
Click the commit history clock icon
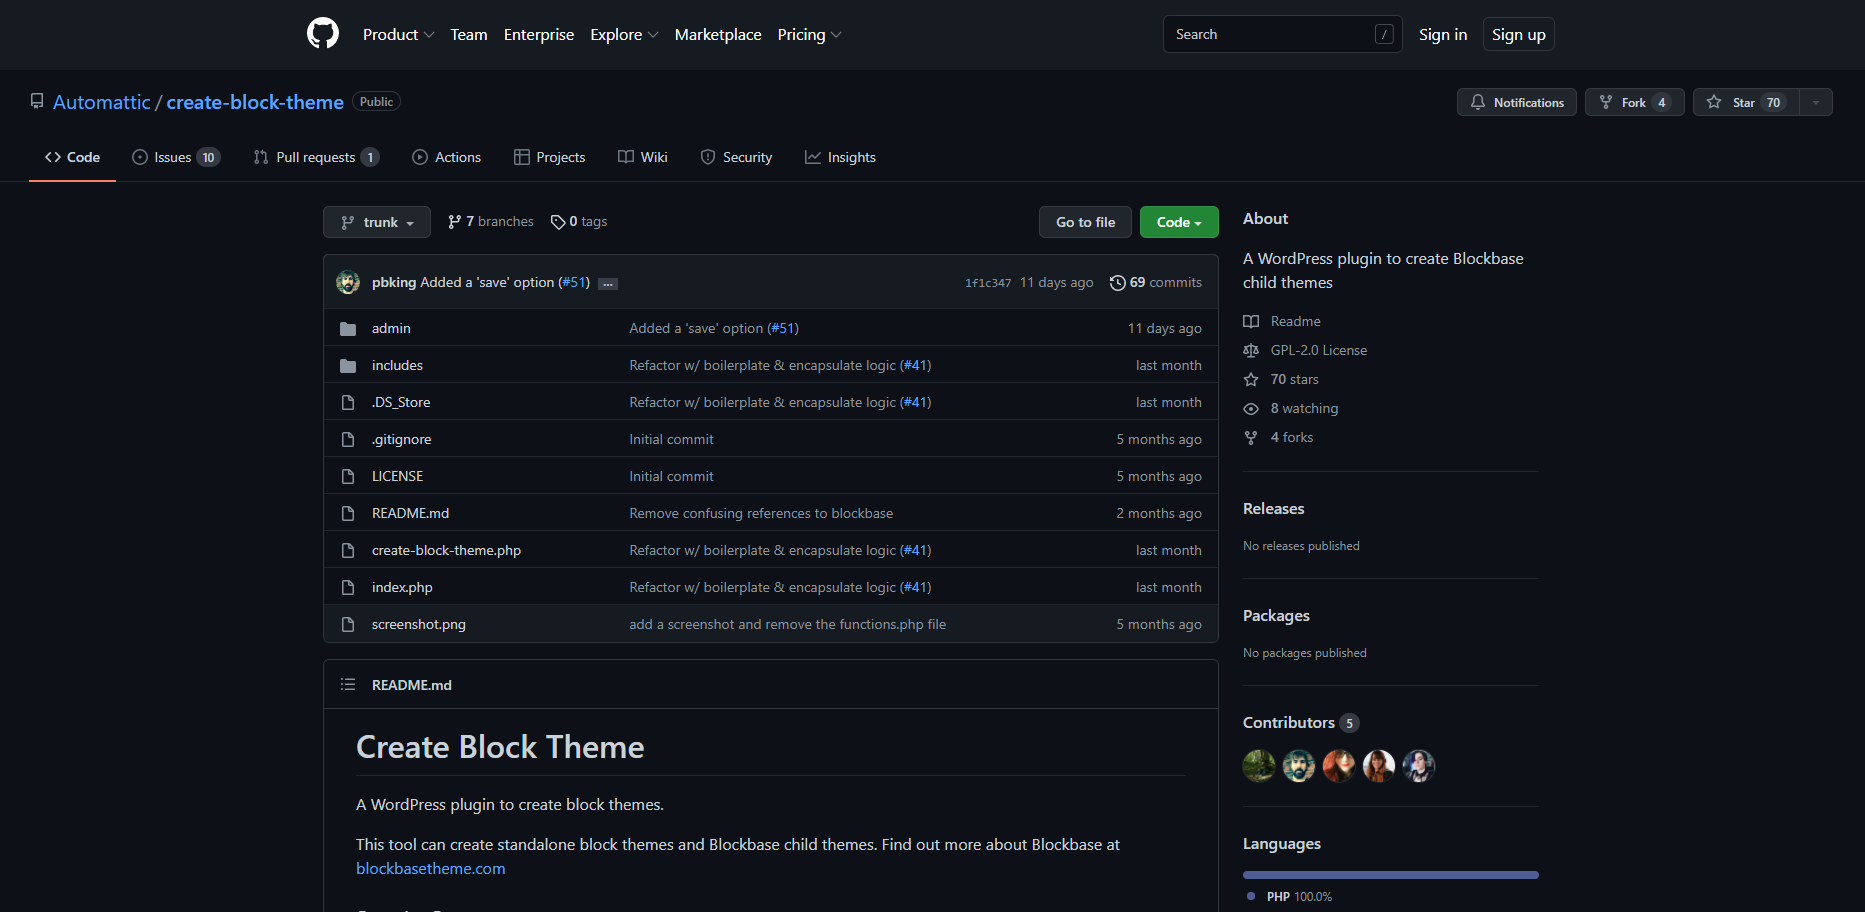[1118, 283]
